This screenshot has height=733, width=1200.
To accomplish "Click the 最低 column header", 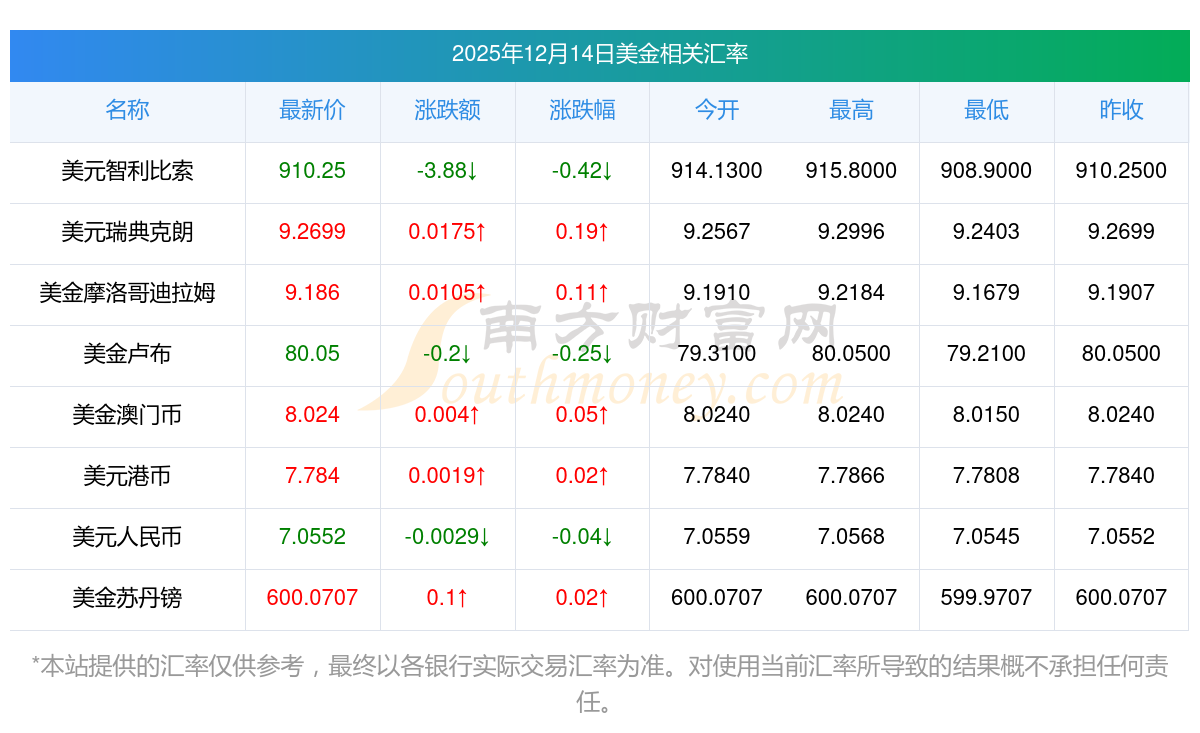I will 986,110.
